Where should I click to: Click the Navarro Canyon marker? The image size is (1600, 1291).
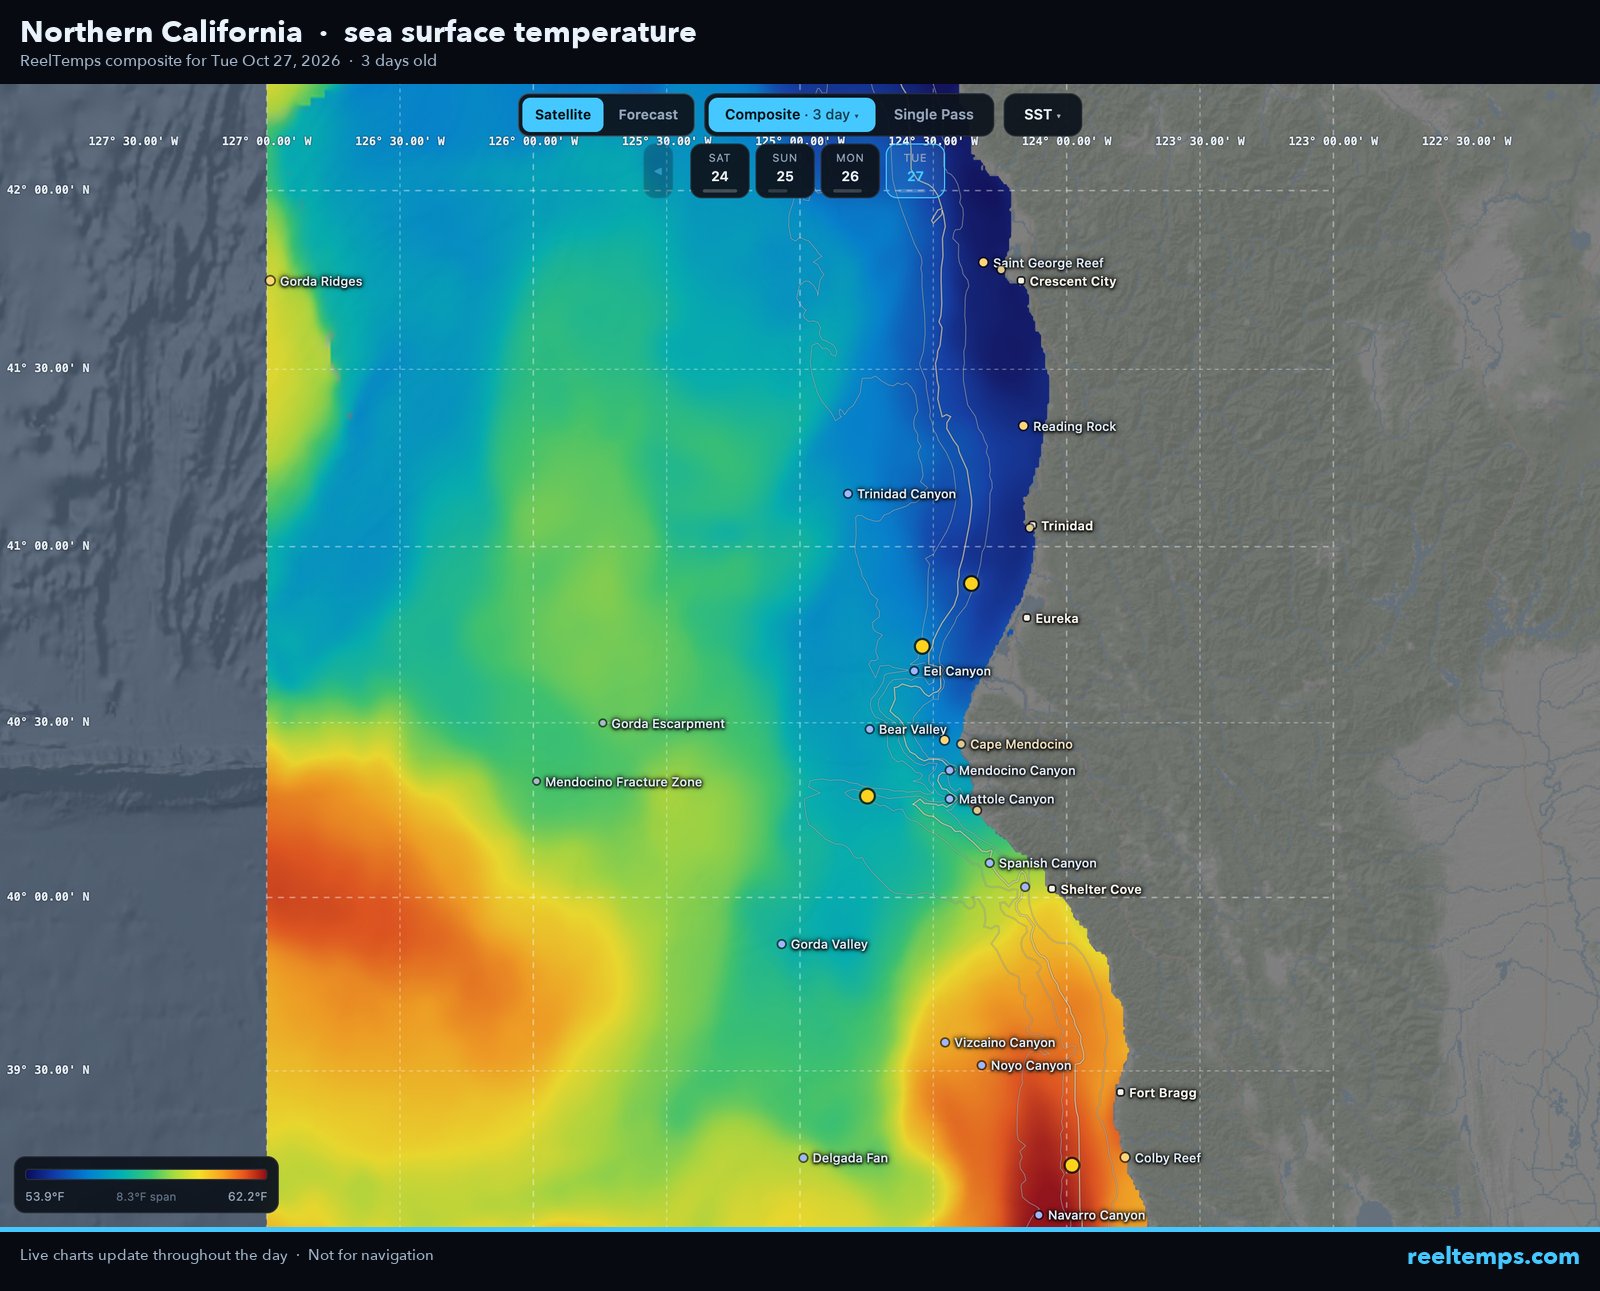1039,1215
